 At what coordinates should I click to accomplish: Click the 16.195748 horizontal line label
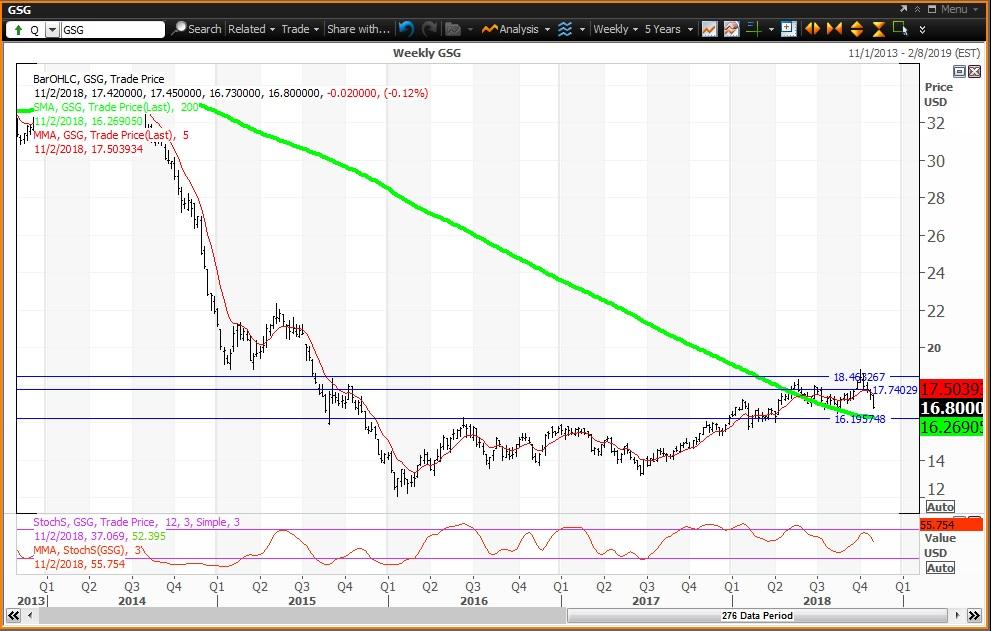[860, 419]
